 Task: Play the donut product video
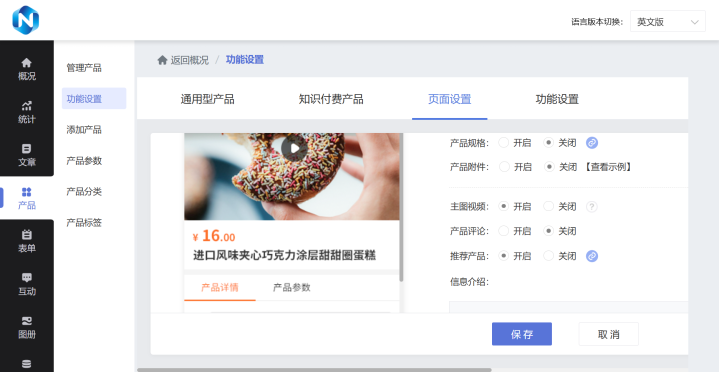point(294,148)
